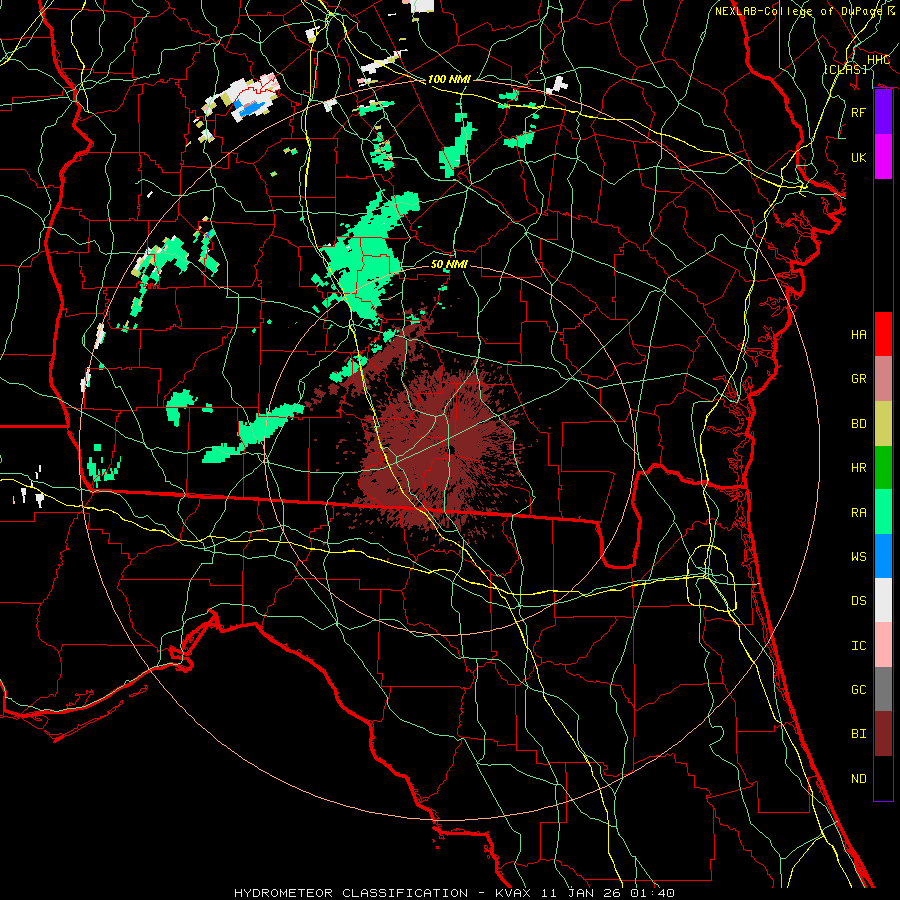
Task: Click the BI legend label
Action: click(x=859, y=734)
